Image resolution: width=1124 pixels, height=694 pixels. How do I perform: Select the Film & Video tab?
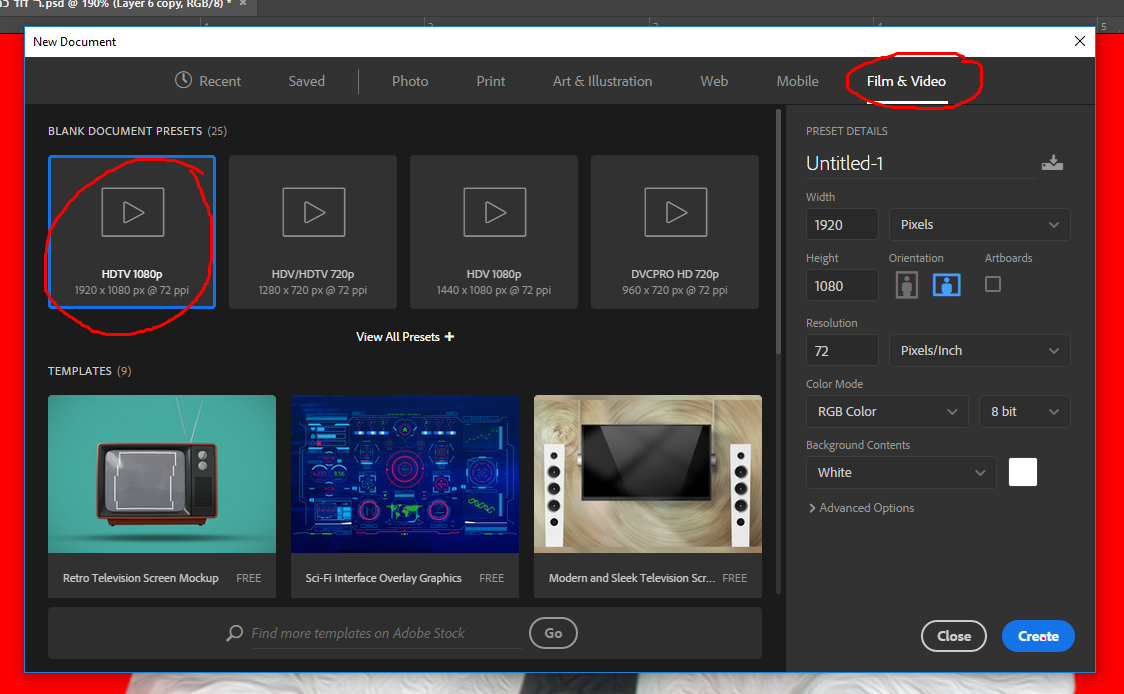click(906, 81)
